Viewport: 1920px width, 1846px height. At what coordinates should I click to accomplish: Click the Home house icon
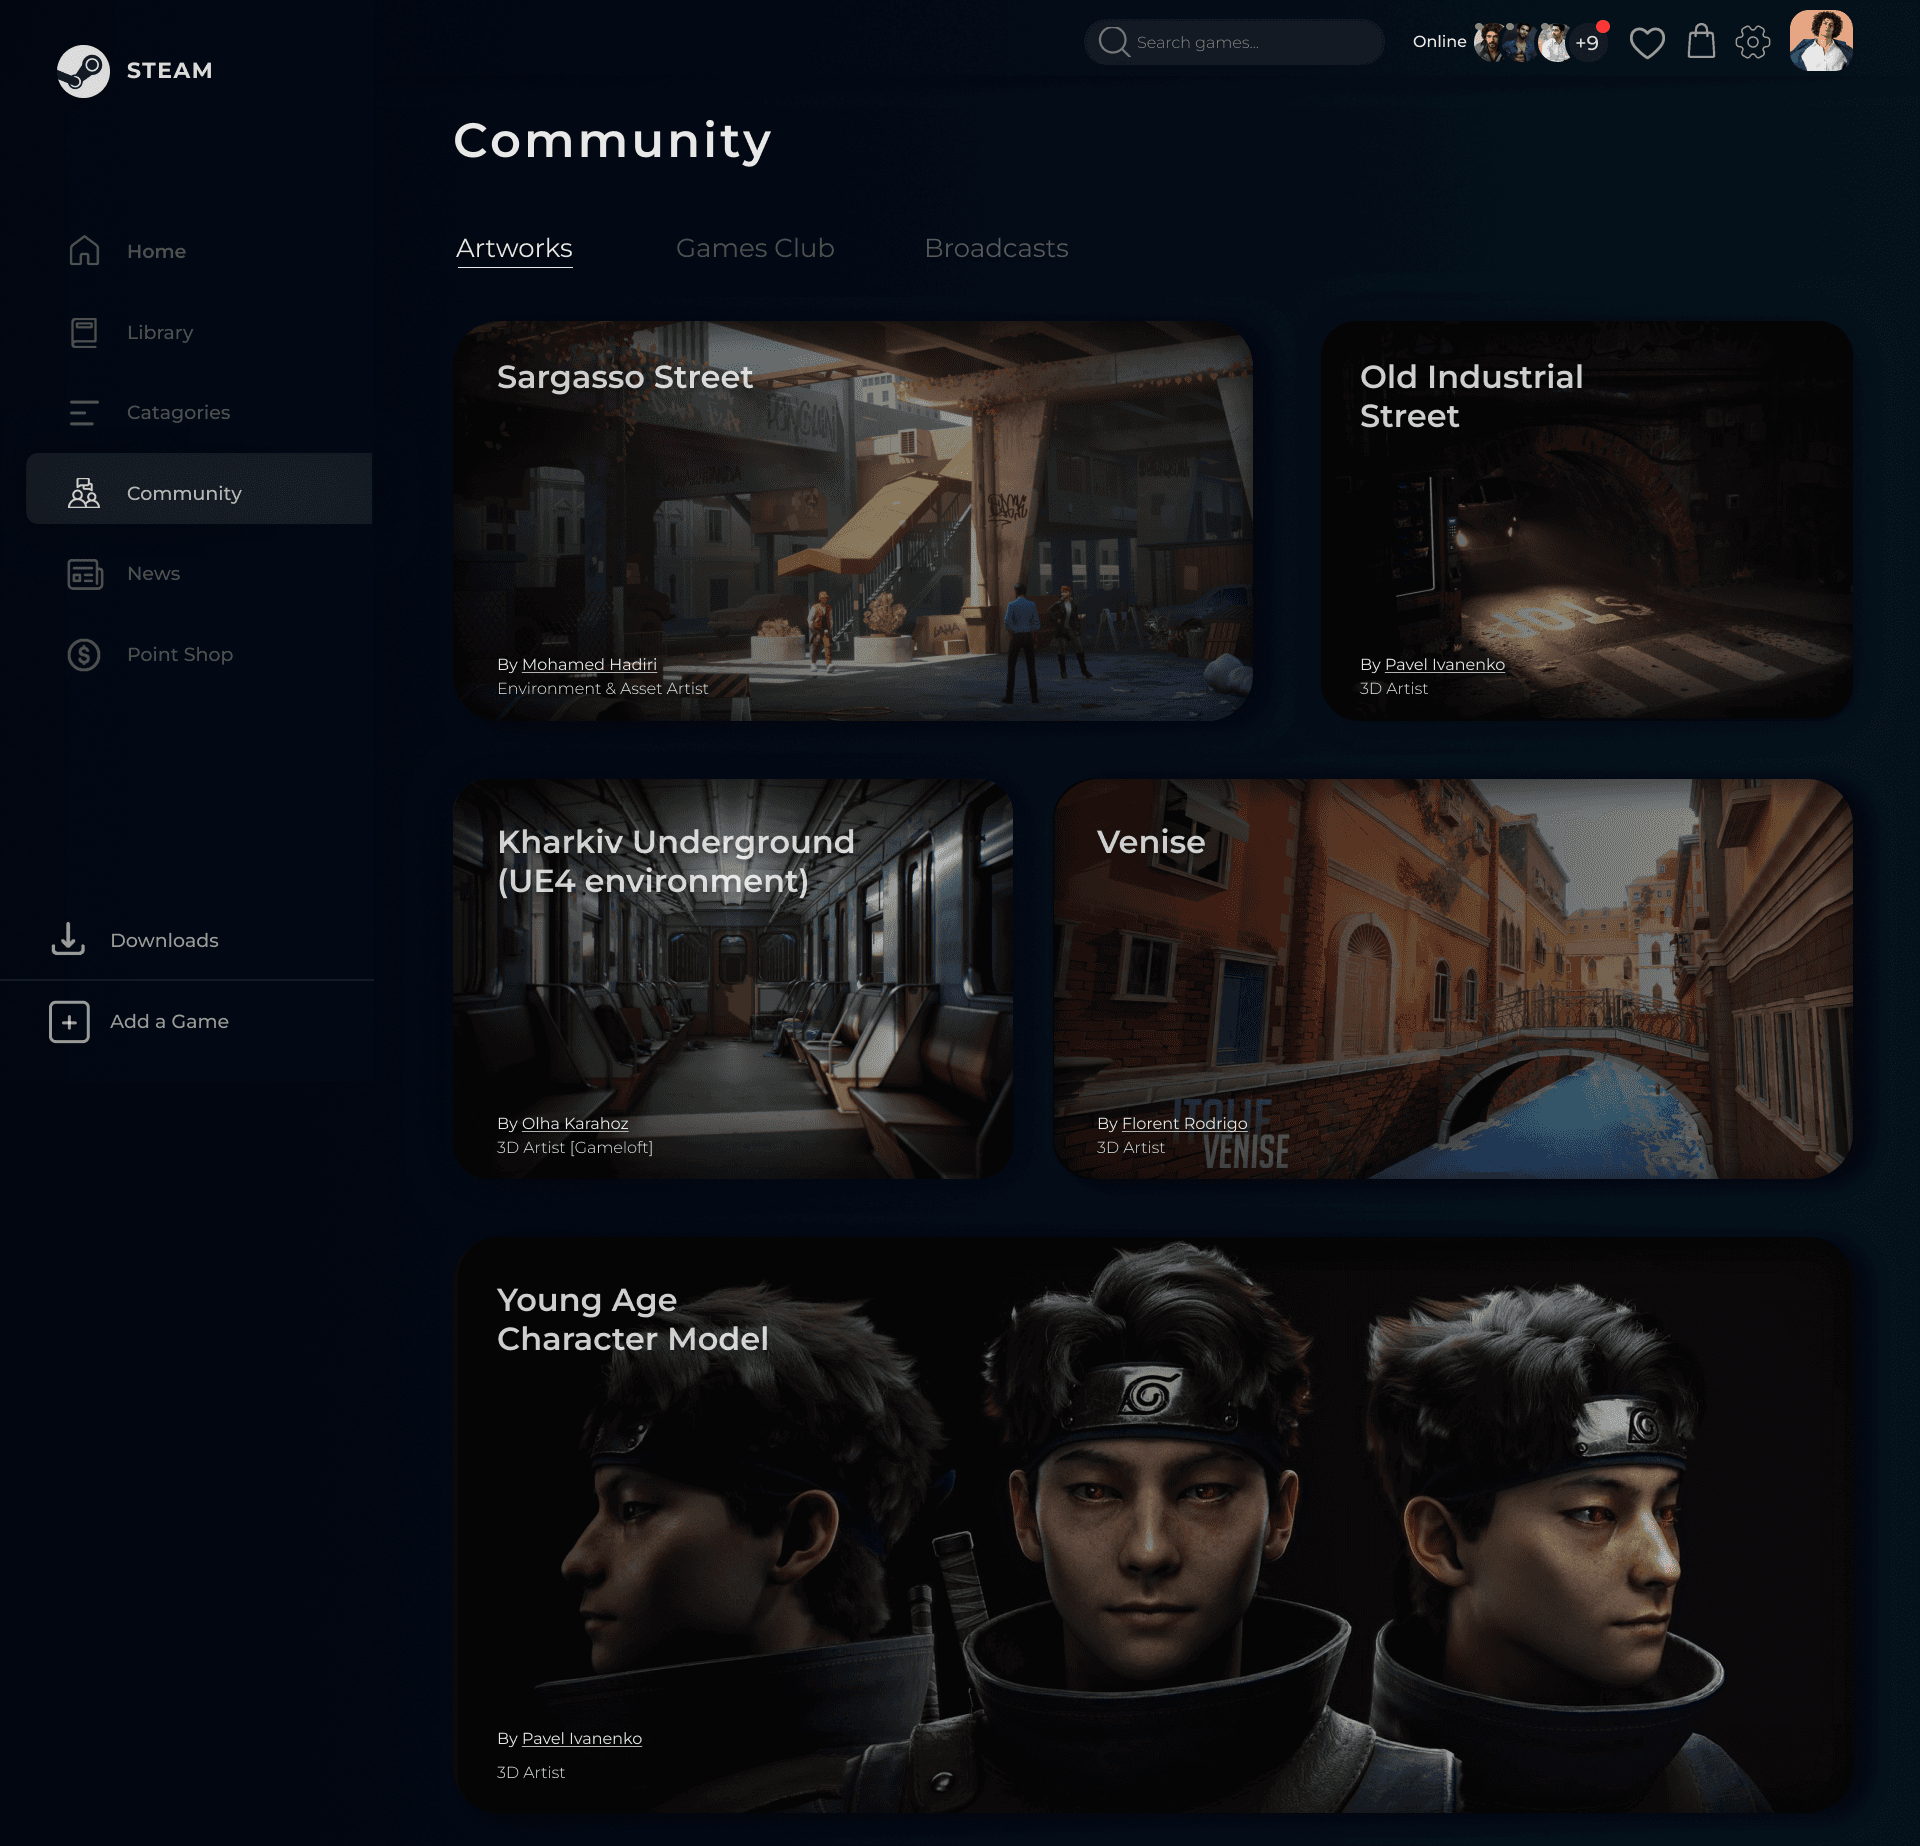click(x=84, y=250)
